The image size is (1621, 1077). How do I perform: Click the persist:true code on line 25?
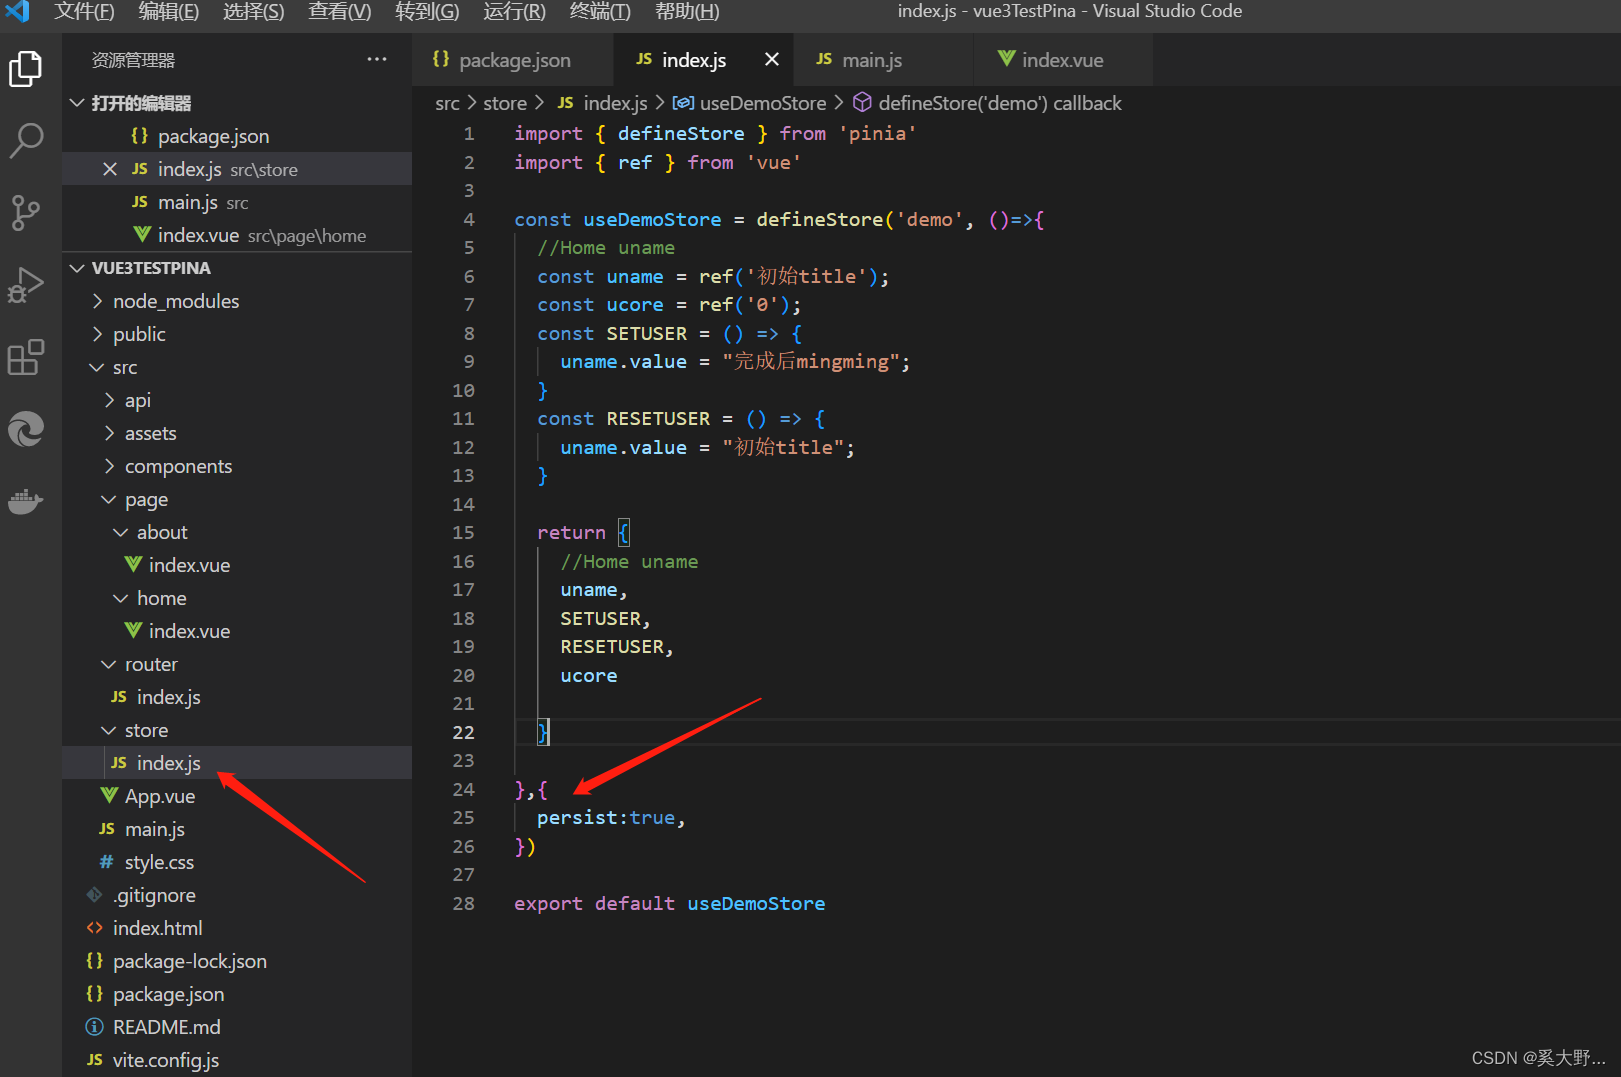coord(611,818)
